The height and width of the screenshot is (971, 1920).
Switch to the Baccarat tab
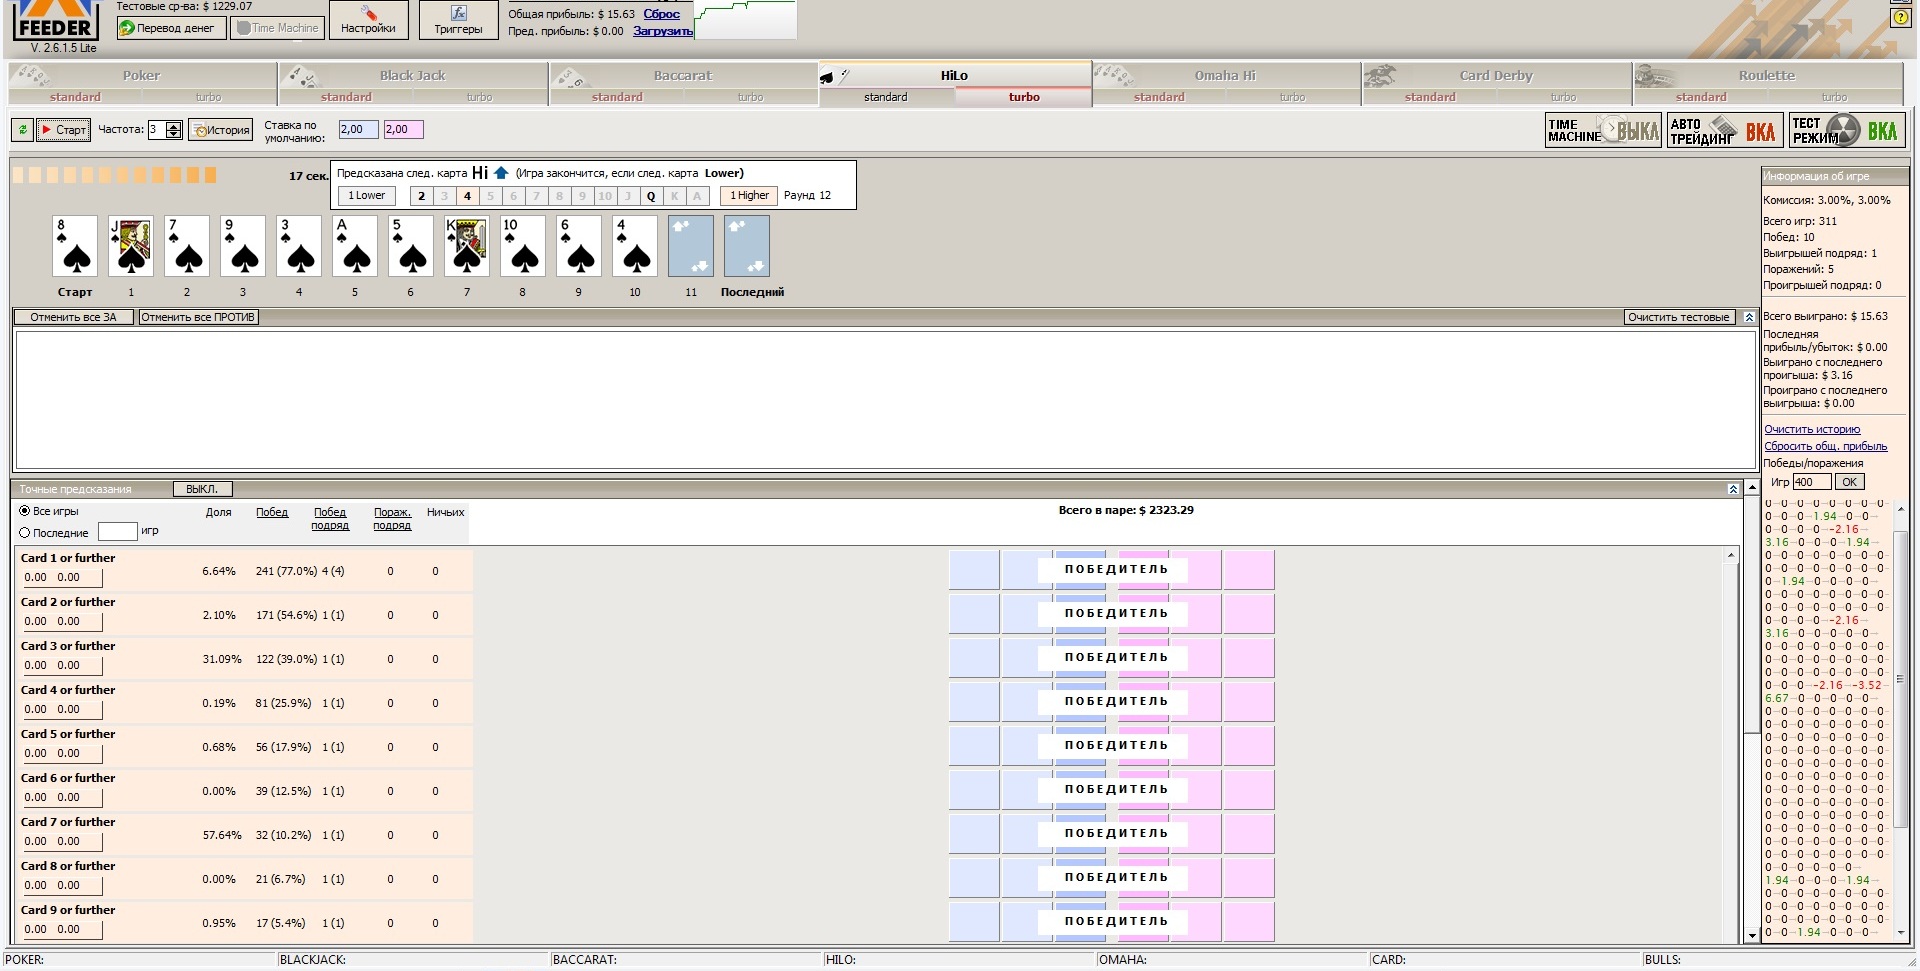tap(683, 75)
